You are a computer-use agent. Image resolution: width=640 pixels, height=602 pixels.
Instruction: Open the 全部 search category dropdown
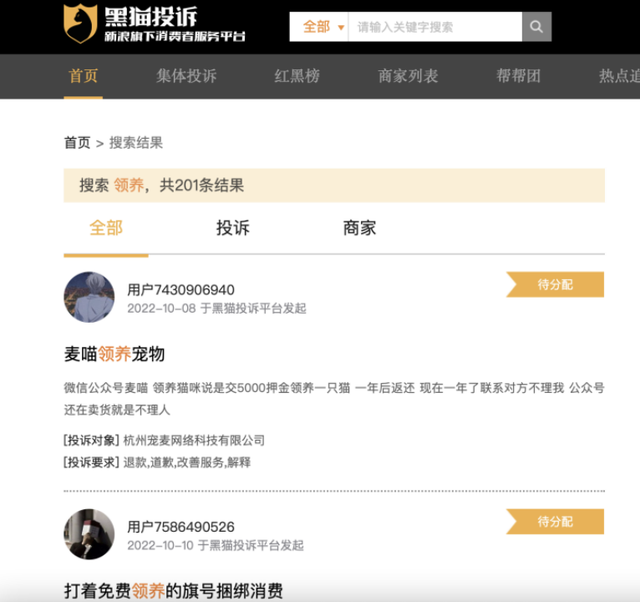319,27
